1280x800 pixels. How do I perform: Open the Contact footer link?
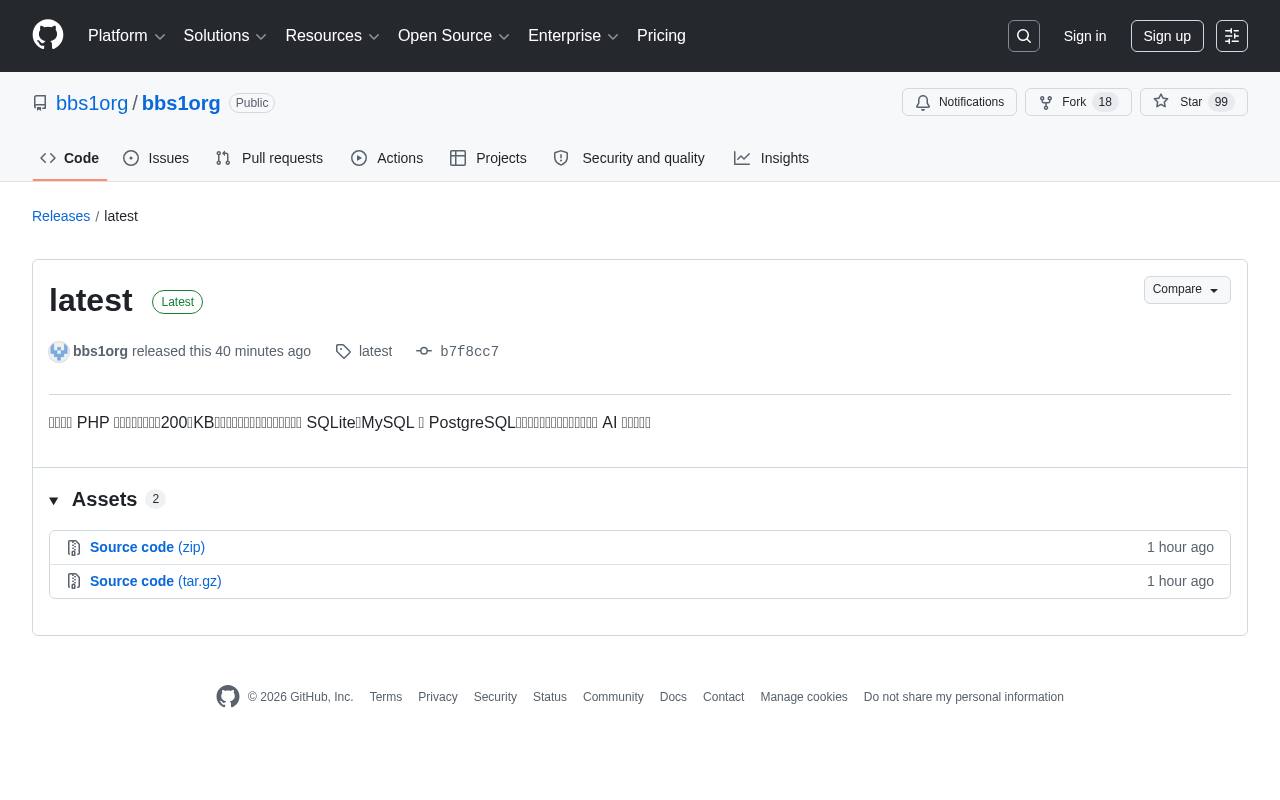723,697
